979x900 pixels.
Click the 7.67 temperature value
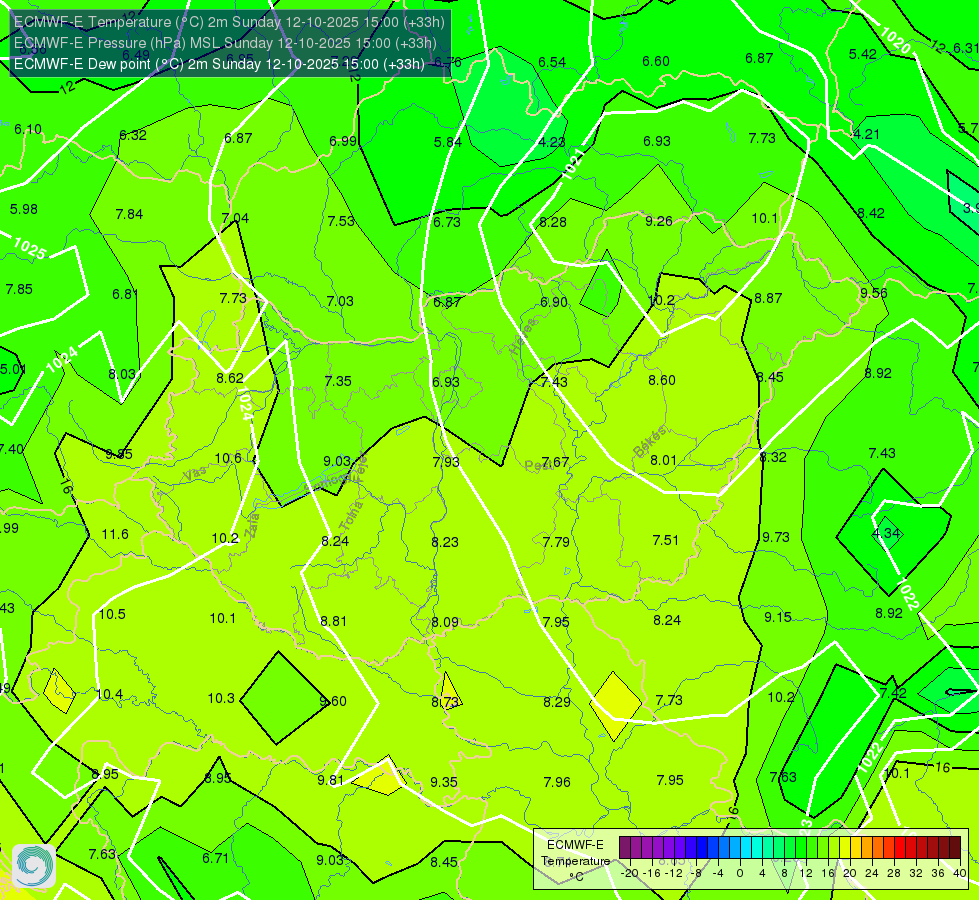point(555,462)
